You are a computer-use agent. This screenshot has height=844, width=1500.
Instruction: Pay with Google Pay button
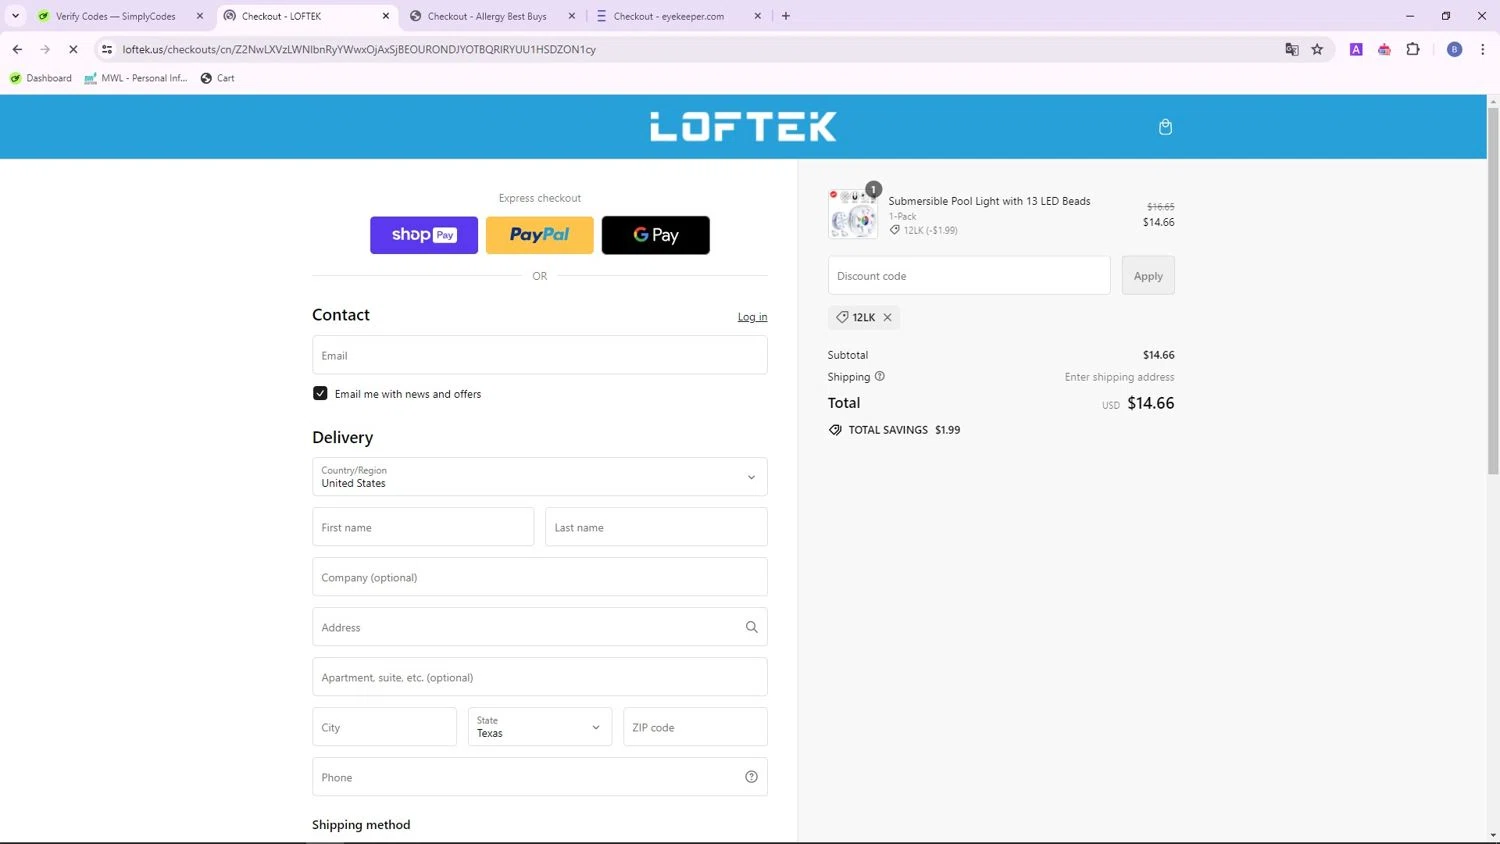656,235
